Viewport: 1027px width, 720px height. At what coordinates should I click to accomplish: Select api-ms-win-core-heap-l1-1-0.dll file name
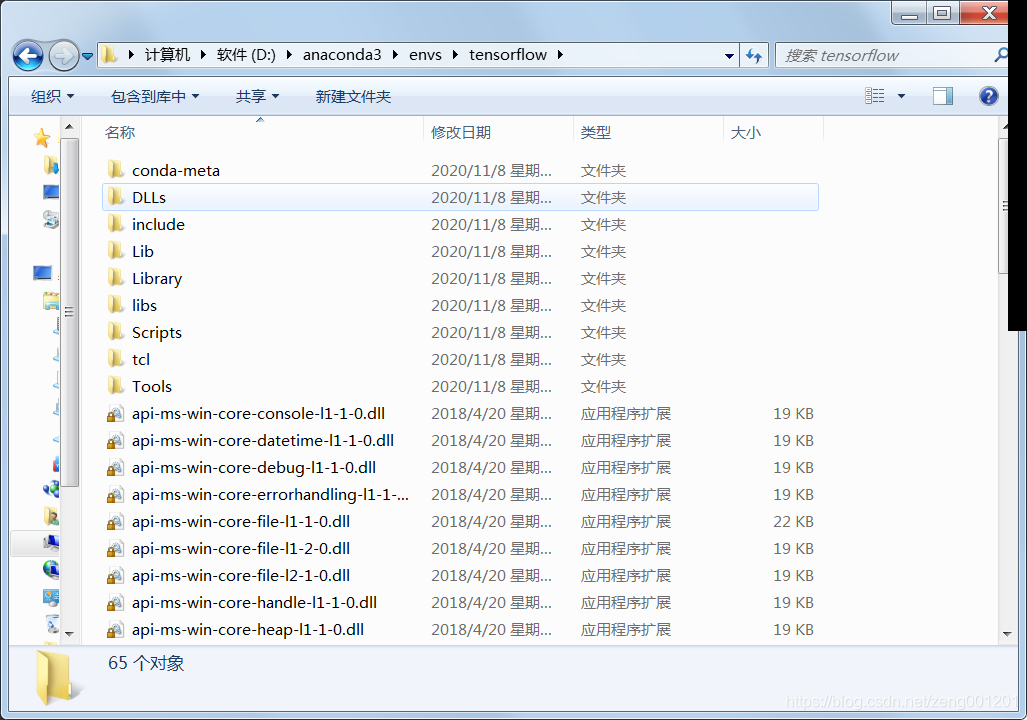[248, 629]
